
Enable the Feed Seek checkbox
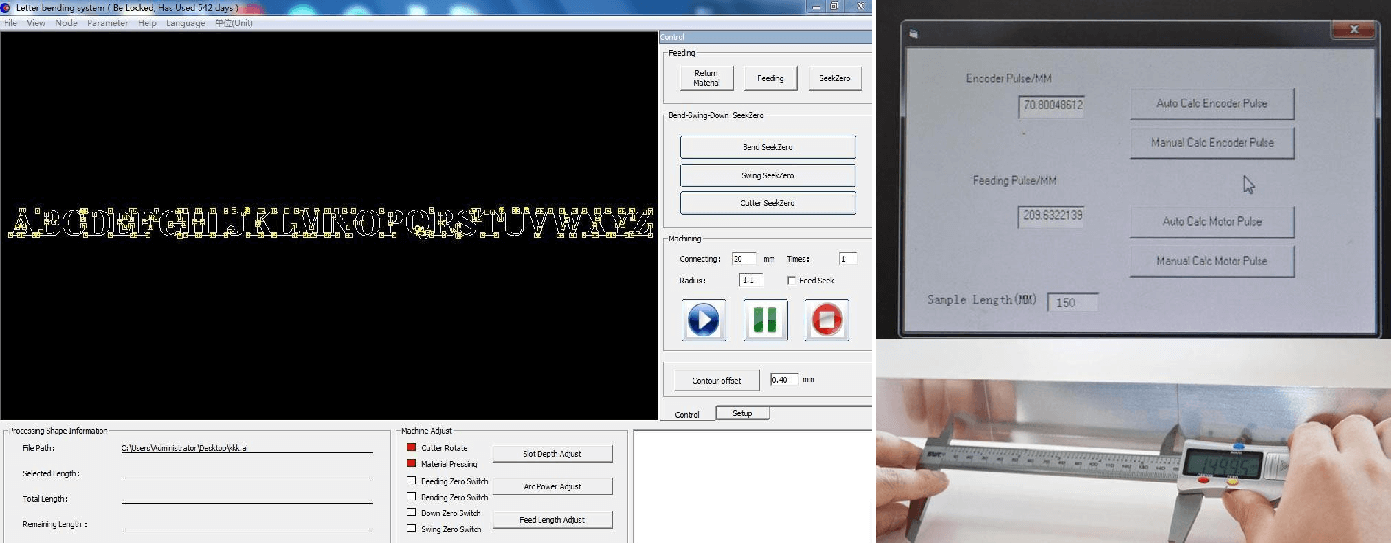click(791, 281)
